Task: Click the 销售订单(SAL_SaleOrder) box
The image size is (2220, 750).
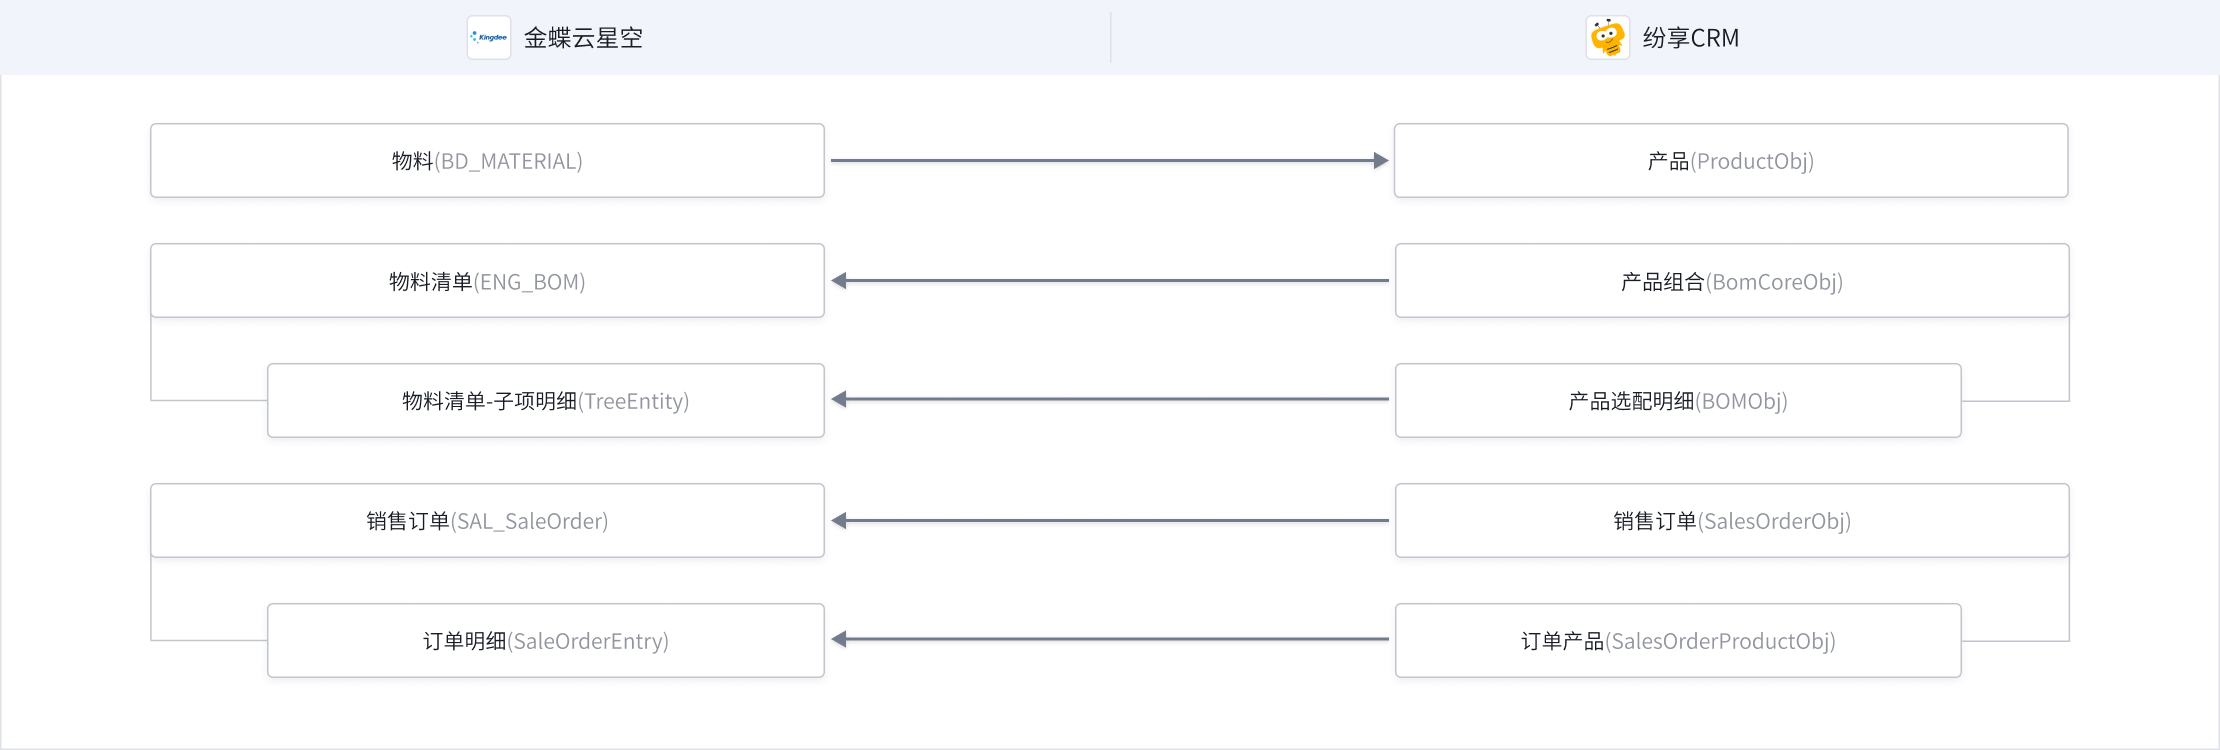Action: click(487, 521)
